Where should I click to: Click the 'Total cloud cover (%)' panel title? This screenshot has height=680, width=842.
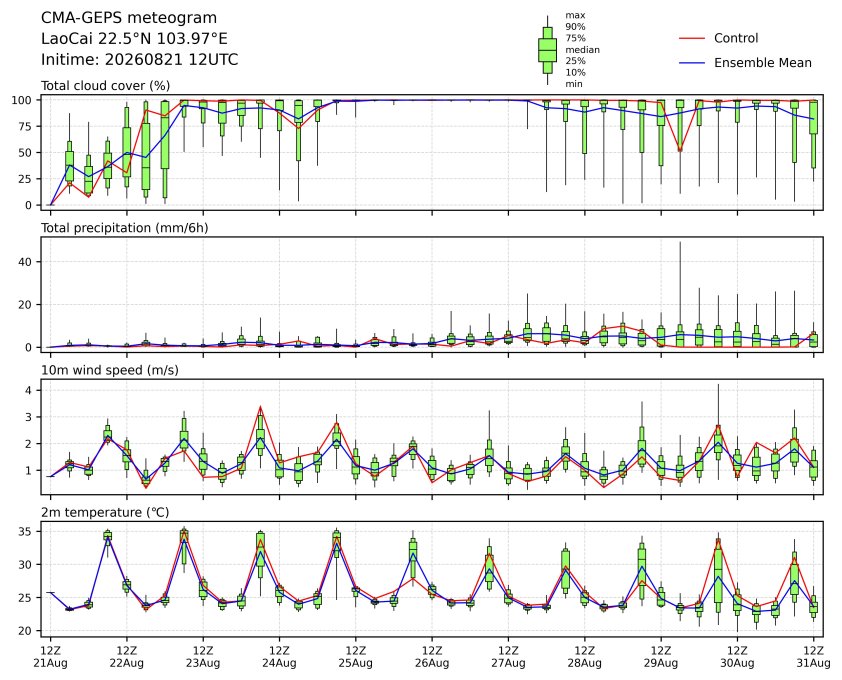coord(106,86)
